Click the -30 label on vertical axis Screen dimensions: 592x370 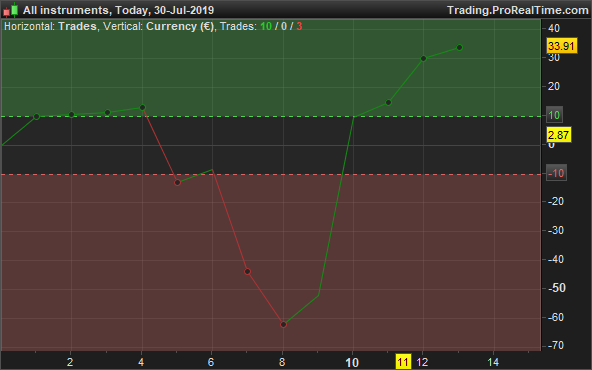pyautogui.click(x=556, y=230)
